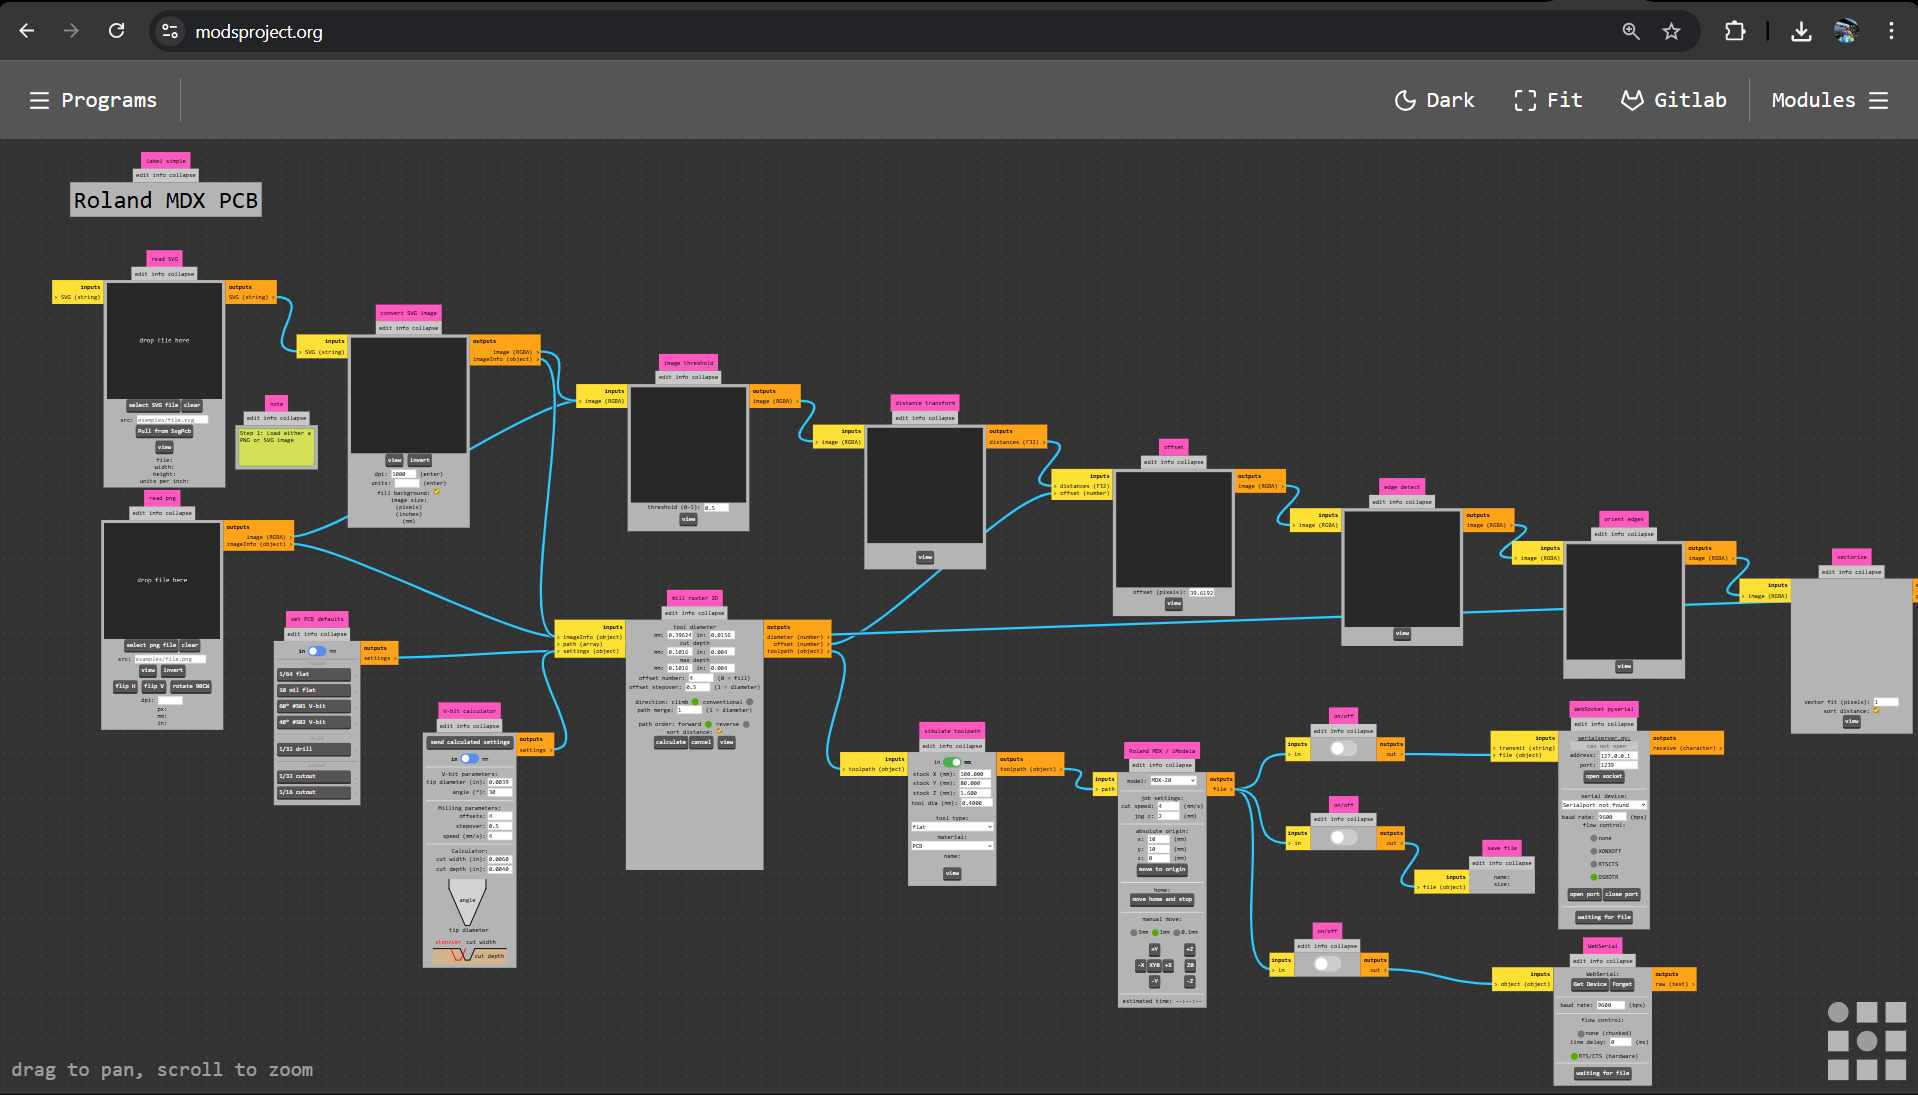The width and height of the screenshot is (1918, 1095).
Task: Click the address field in WebSocket pyserial
Action: tap(1618, 756)
